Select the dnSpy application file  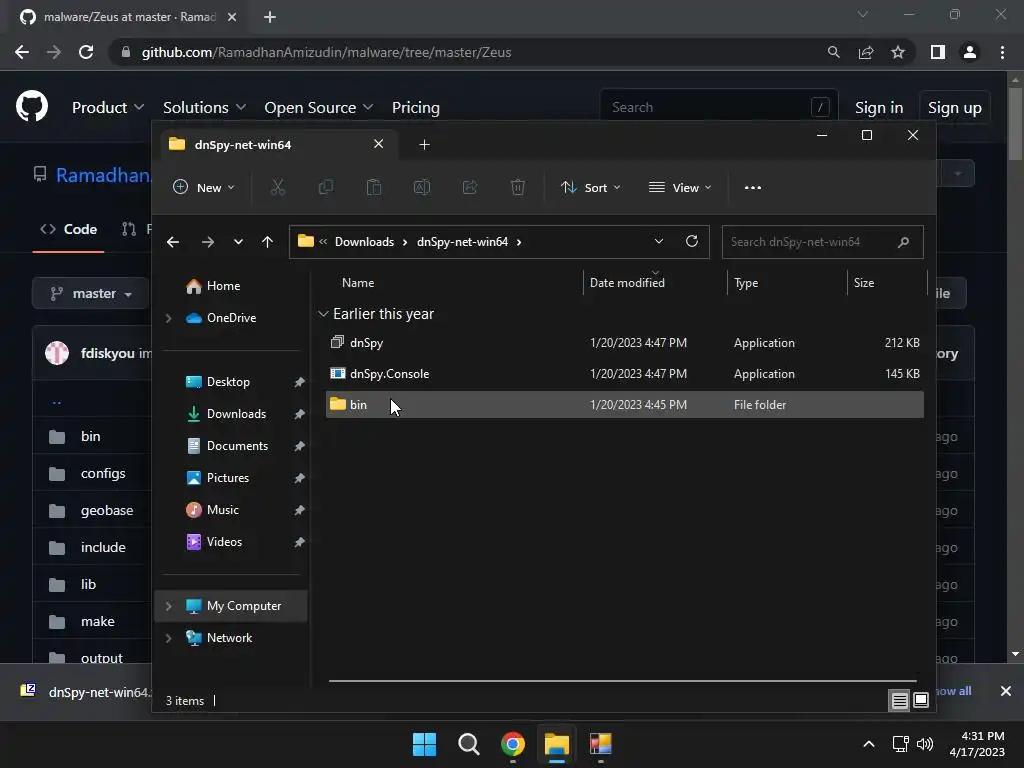click(624, 343)
